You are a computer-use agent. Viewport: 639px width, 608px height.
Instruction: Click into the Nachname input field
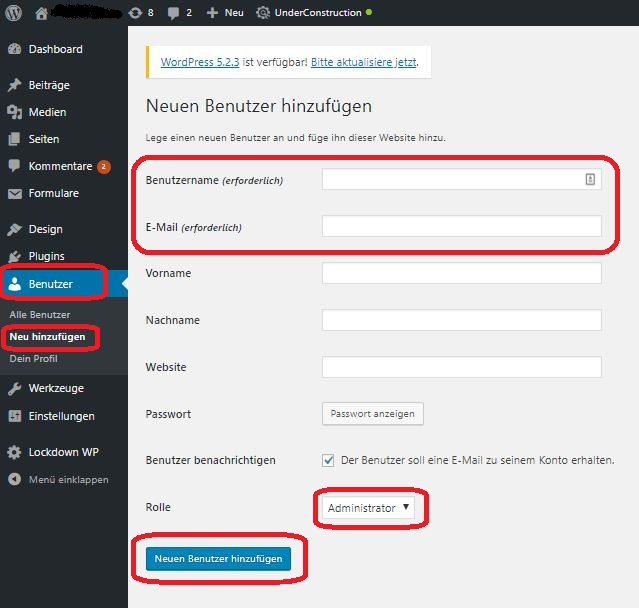click(x=462, y=320)
